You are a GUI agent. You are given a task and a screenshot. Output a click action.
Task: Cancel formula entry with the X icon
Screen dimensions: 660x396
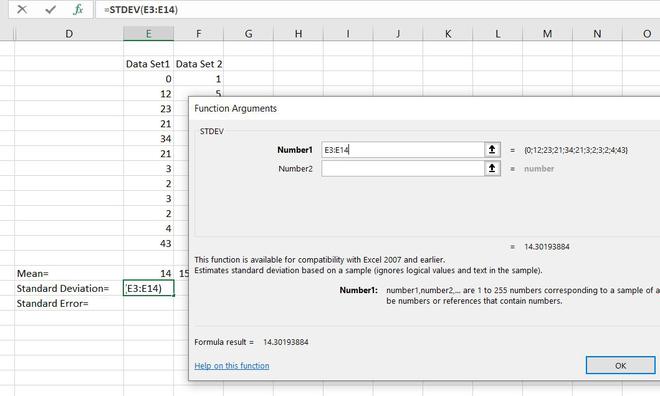pyautogui.click(x=22, y=9)
